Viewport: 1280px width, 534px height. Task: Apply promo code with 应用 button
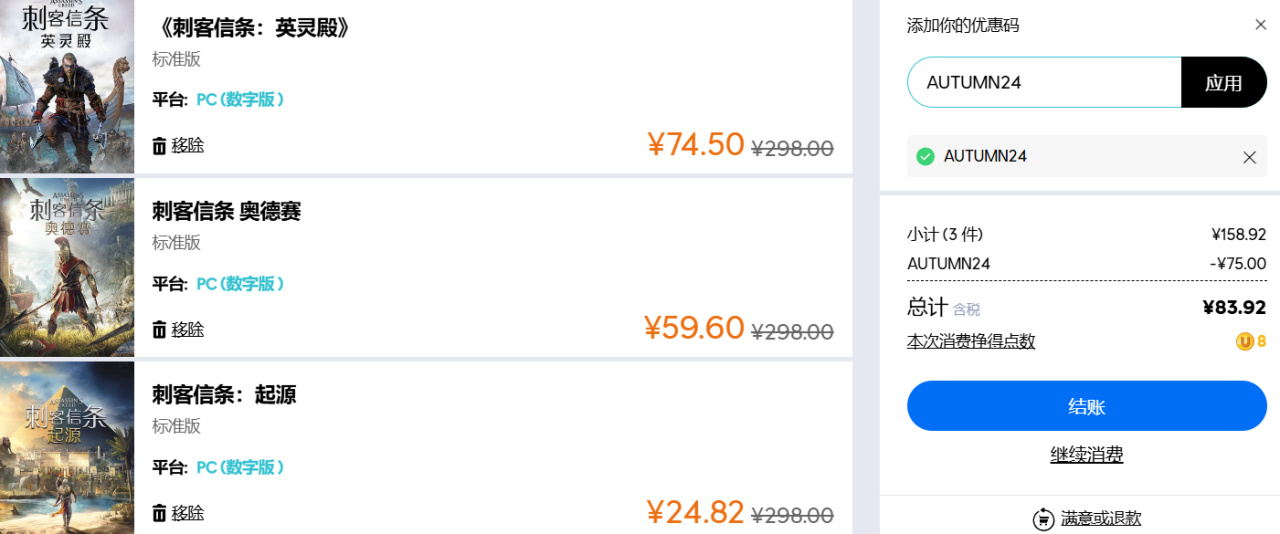pos(1224,82)
